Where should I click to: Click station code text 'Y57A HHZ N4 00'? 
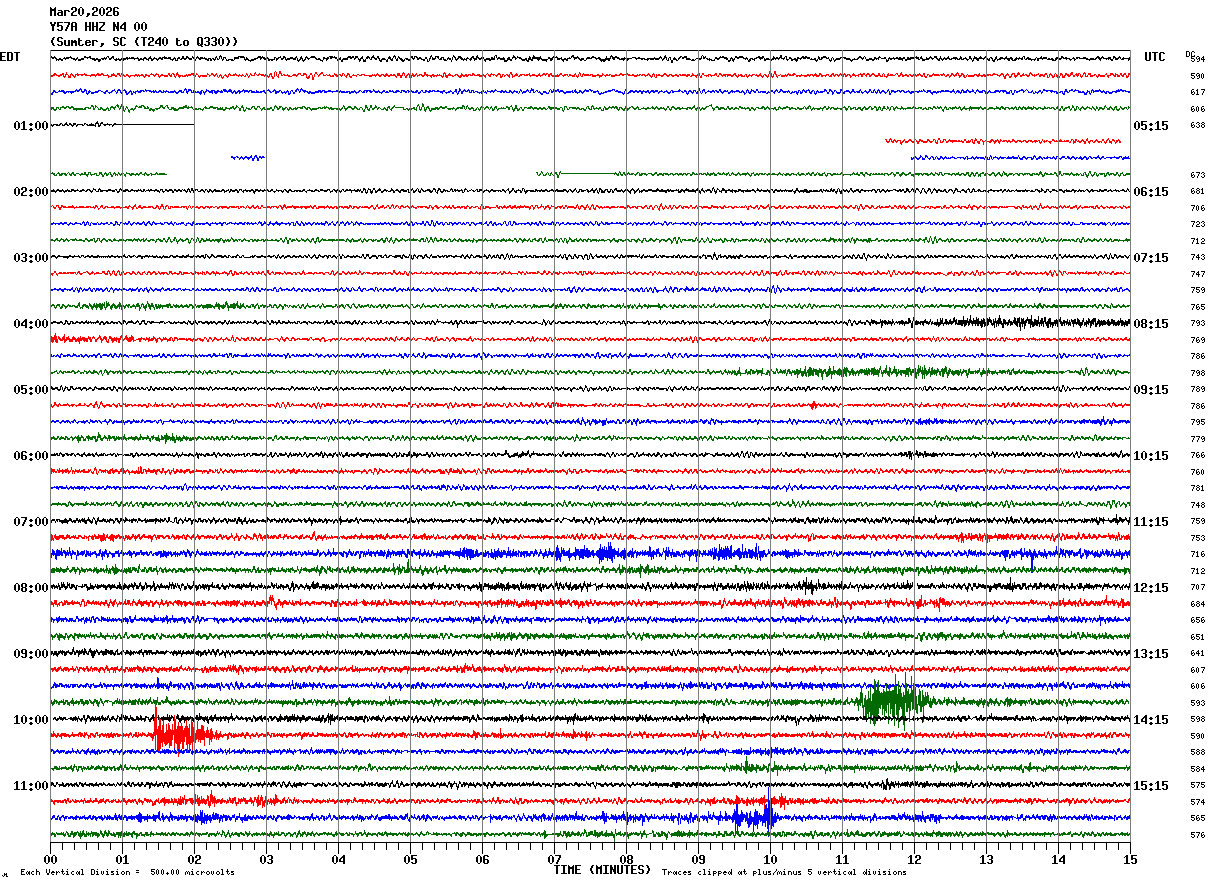pos(98,27)
